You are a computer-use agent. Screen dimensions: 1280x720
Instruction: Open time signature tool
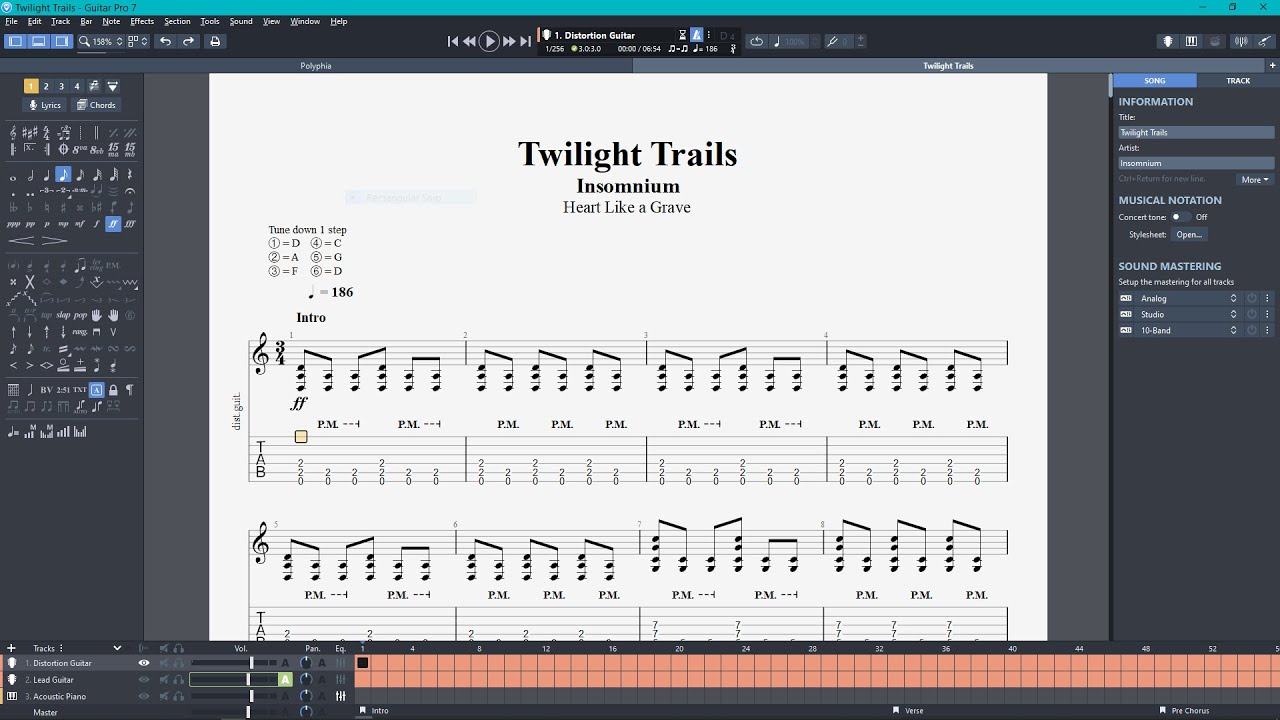46,134
